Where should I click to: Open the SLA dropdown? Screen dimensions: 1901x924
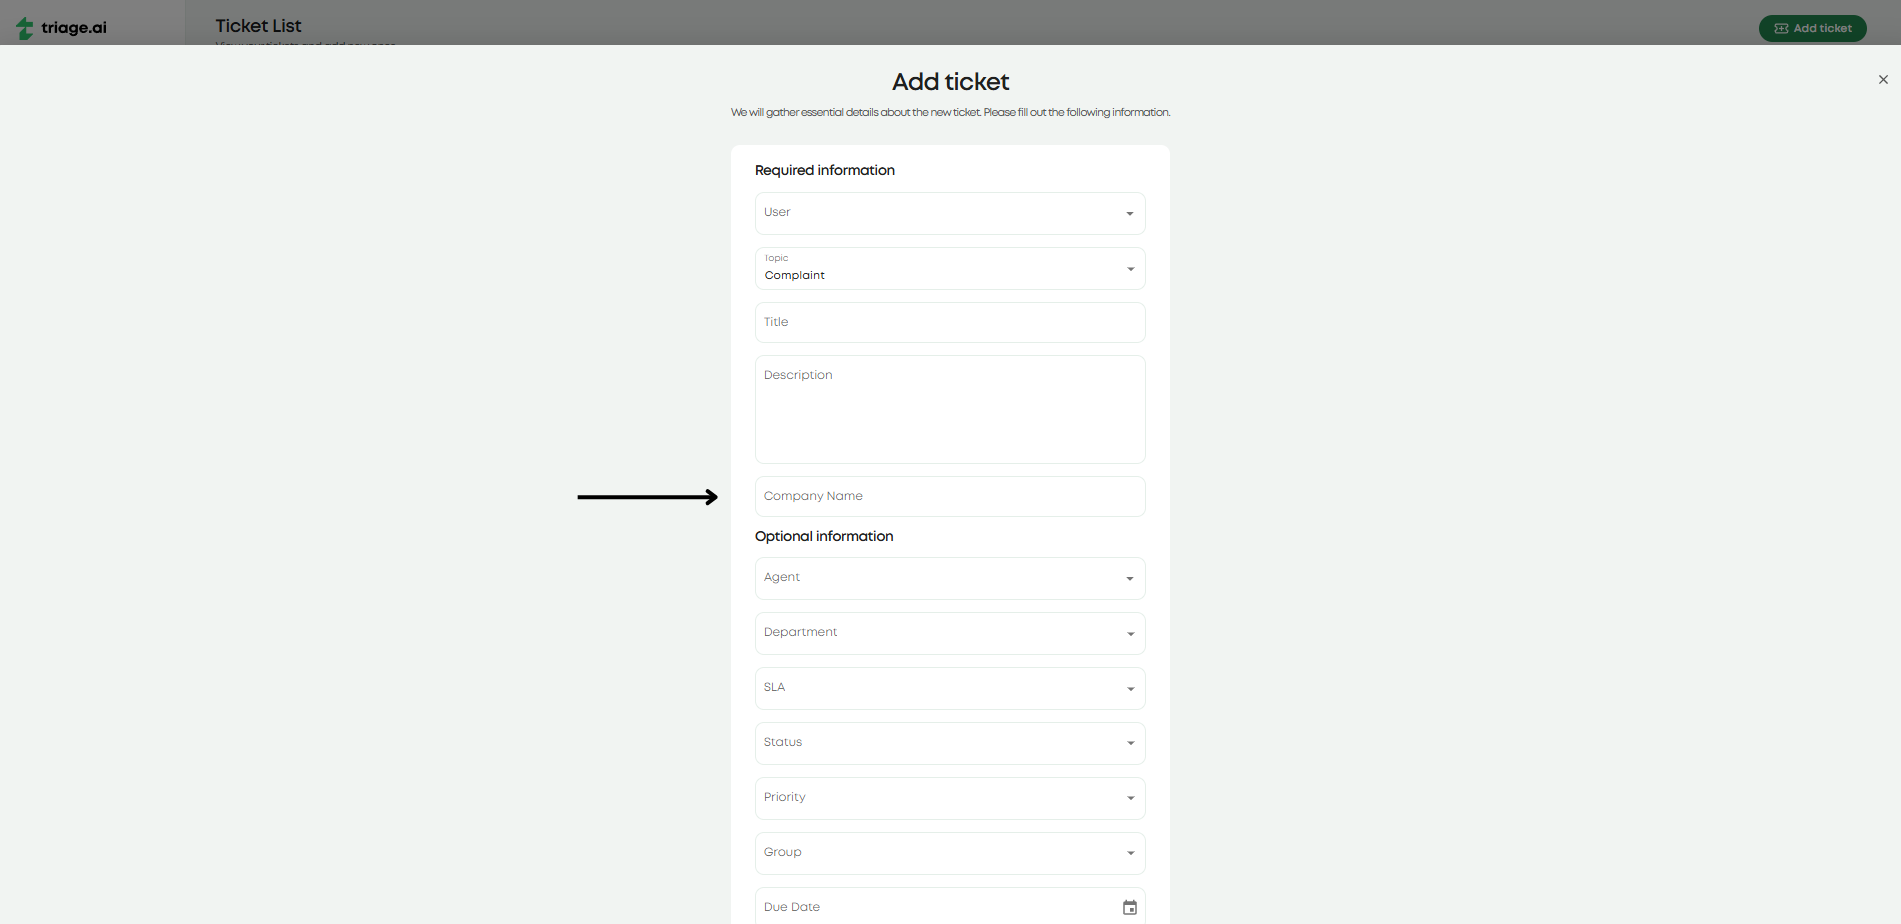(x=1129, y=688)
